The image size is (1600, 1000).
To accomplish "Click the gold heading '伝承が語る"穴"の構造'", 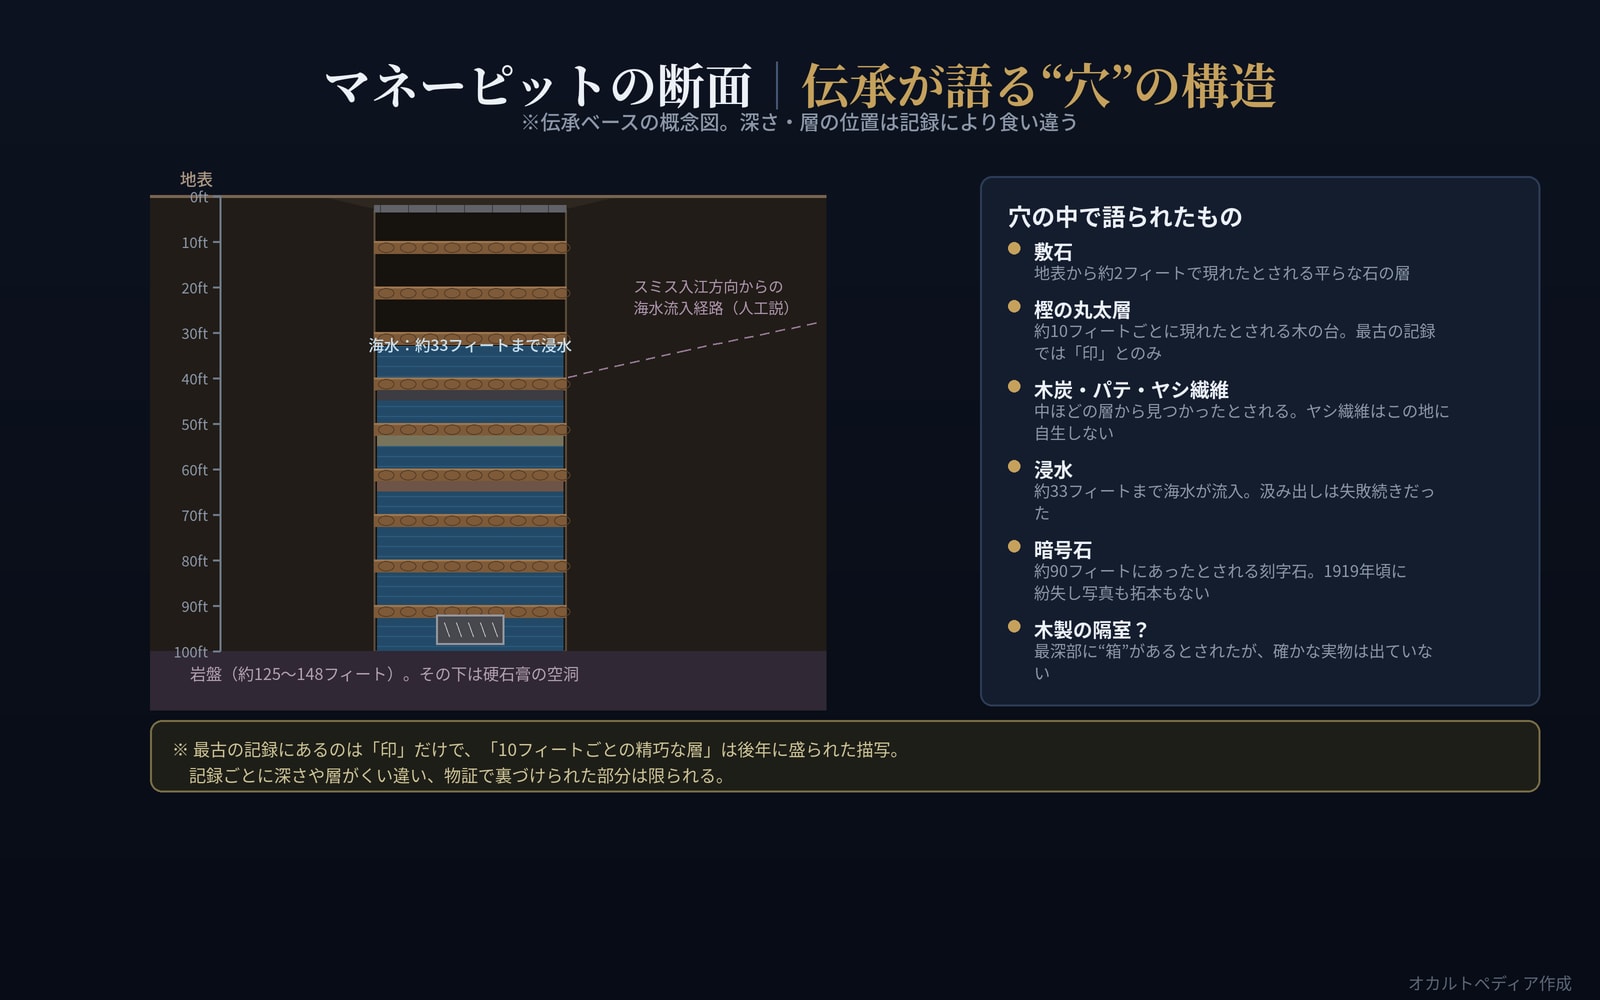I will pos(1039,86).
